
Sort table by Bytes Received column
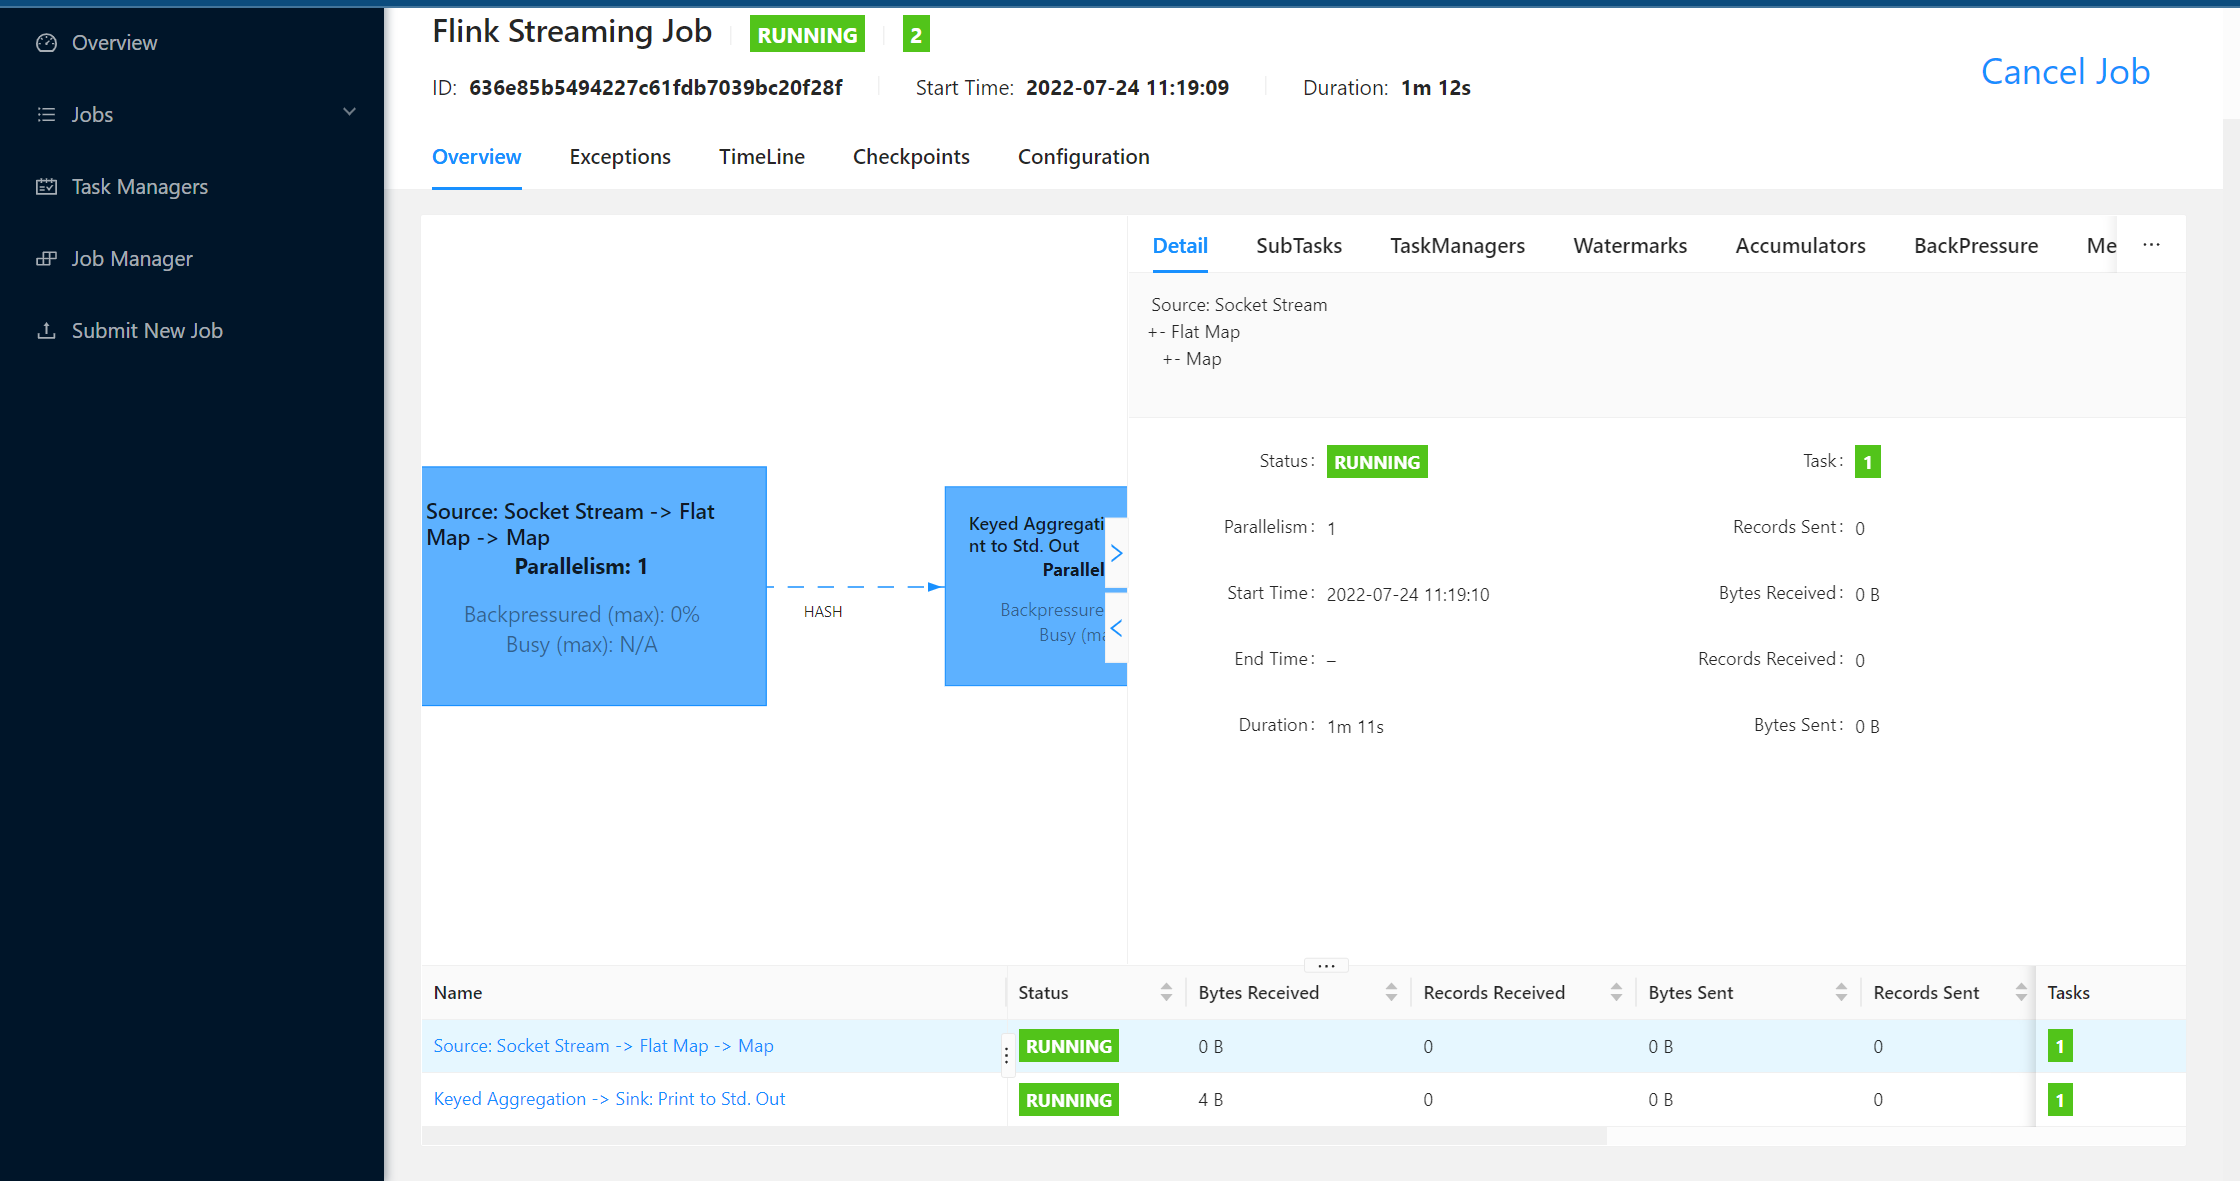coord(1391,992)
